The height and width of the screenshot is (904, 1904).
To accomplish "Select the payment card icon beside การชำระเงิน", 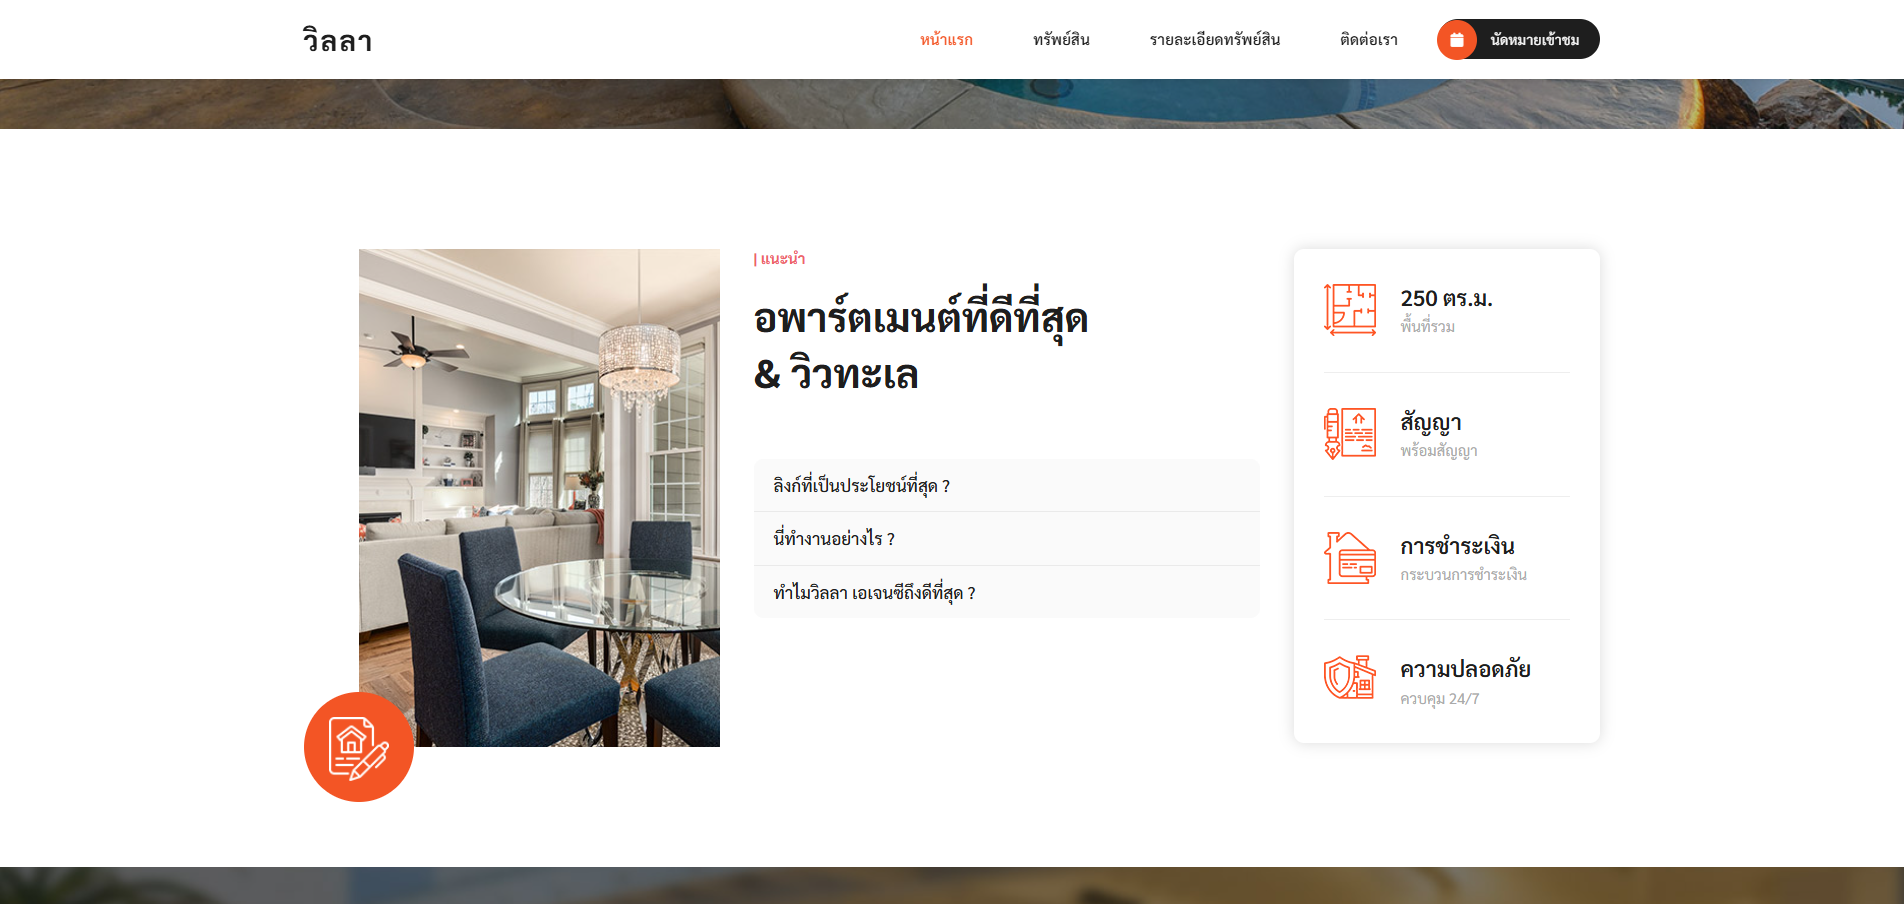I will click(x=1348, y=558).
